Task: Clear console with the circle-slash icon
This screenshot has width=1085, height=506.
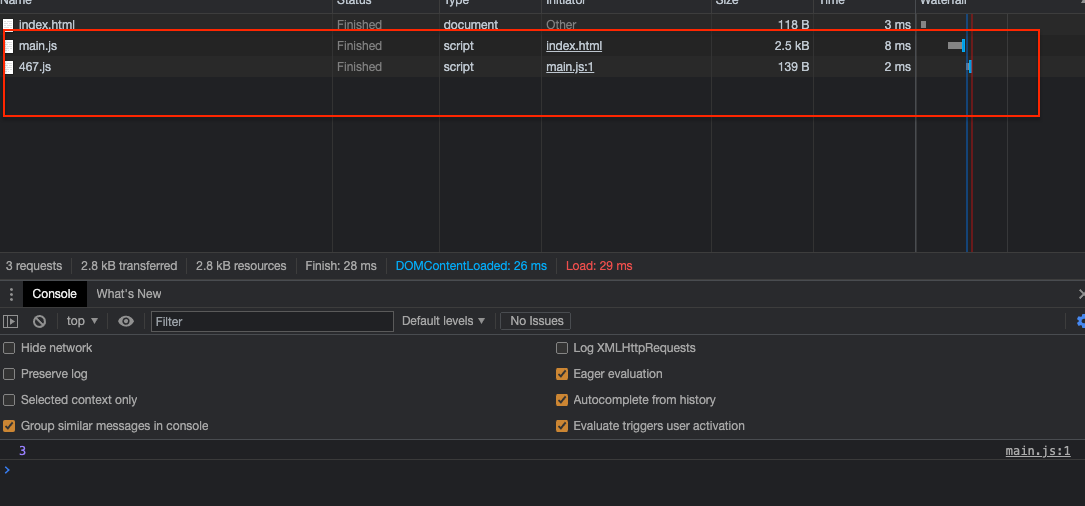Action: pos(39,321)
